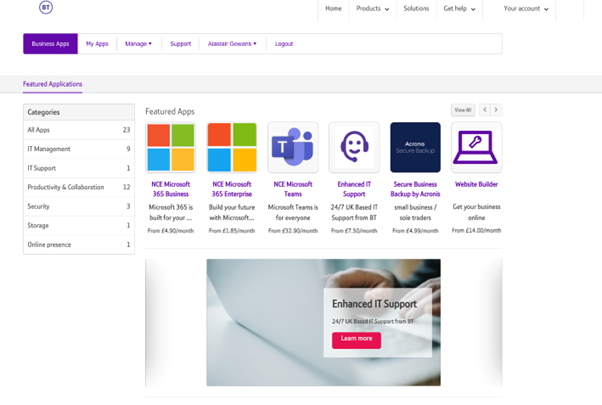Click 'From £4.90/month' price text
The image size is (602, 405).
(170, 231)
